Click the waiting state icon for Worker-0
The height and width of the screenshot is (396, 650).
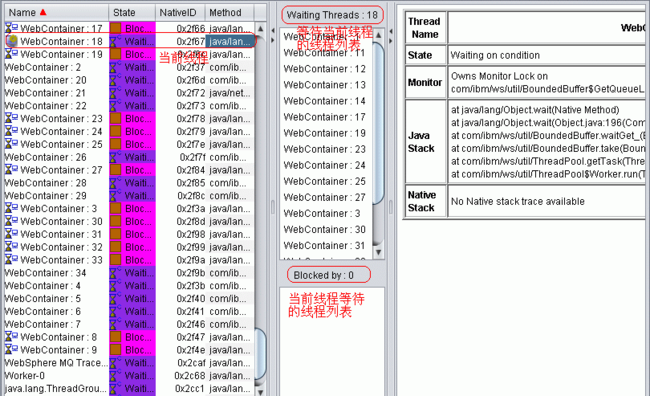pos(116,375)
